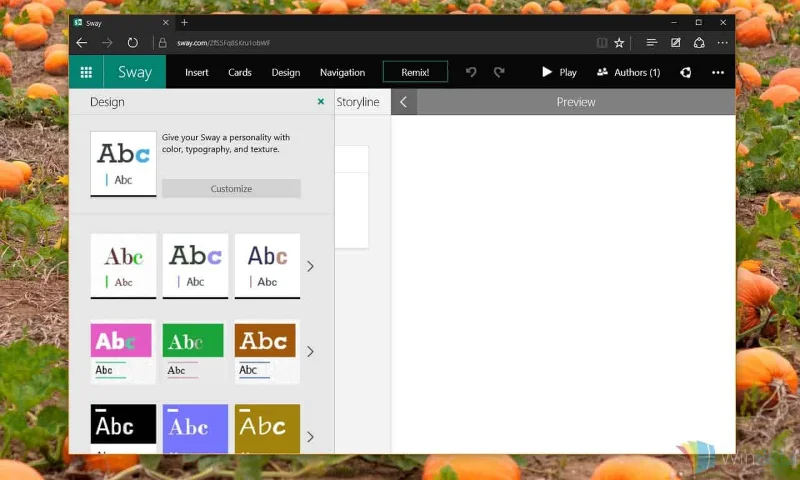The width and height of the screenshot is (800, 480).
Task: Add this page to favorites star
Action: click(619, 43)
